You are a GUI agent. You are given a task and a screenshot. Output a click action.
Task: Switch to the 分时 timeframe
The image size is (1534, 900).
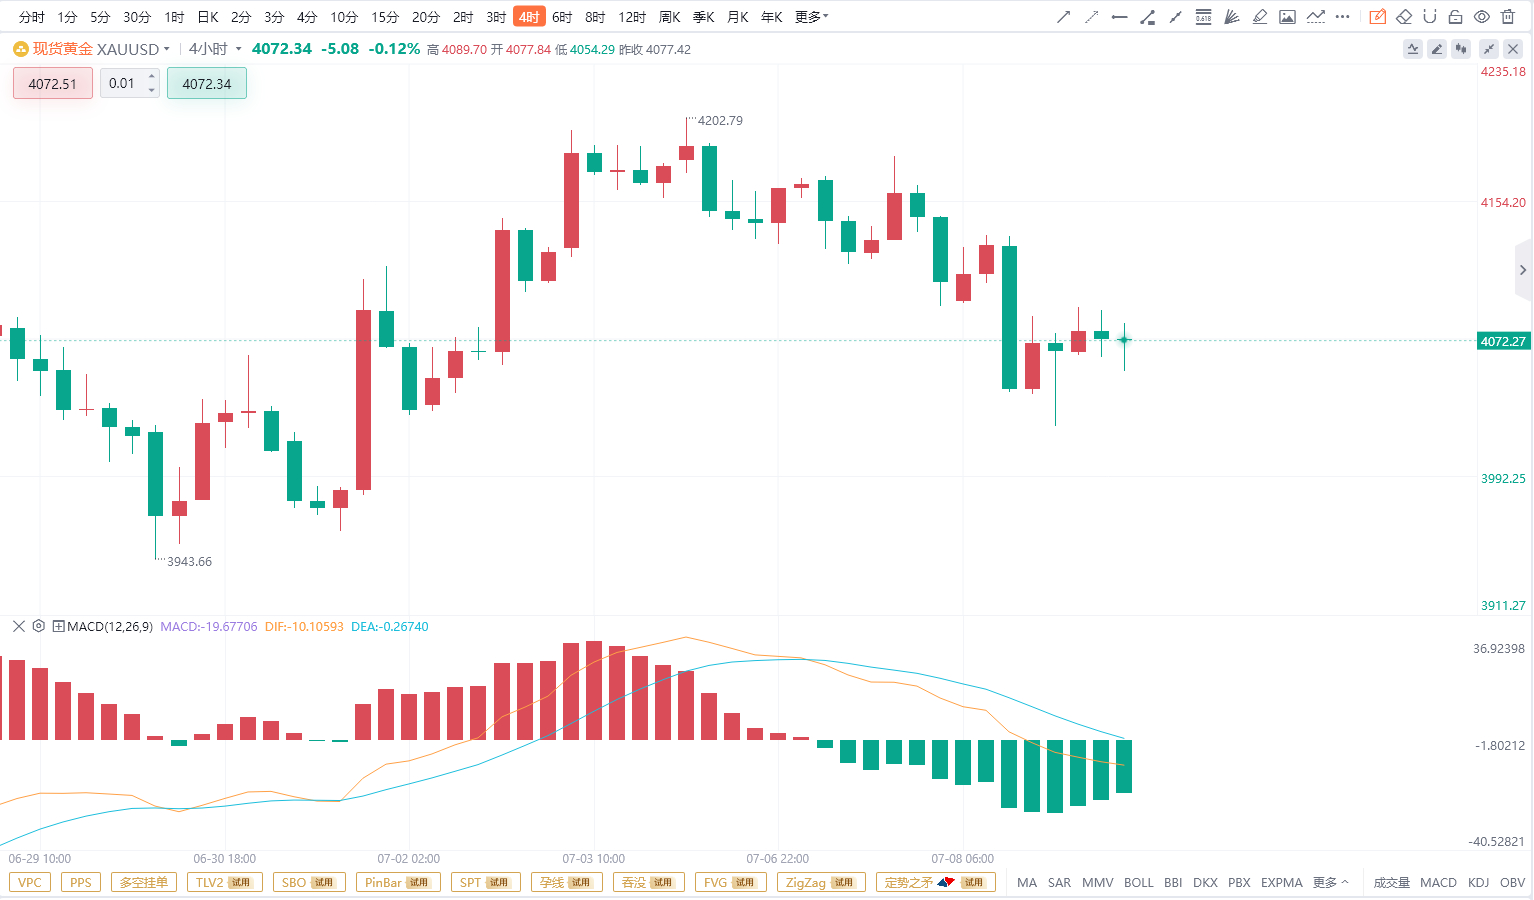pyautogui.click(x=32, y=17)
